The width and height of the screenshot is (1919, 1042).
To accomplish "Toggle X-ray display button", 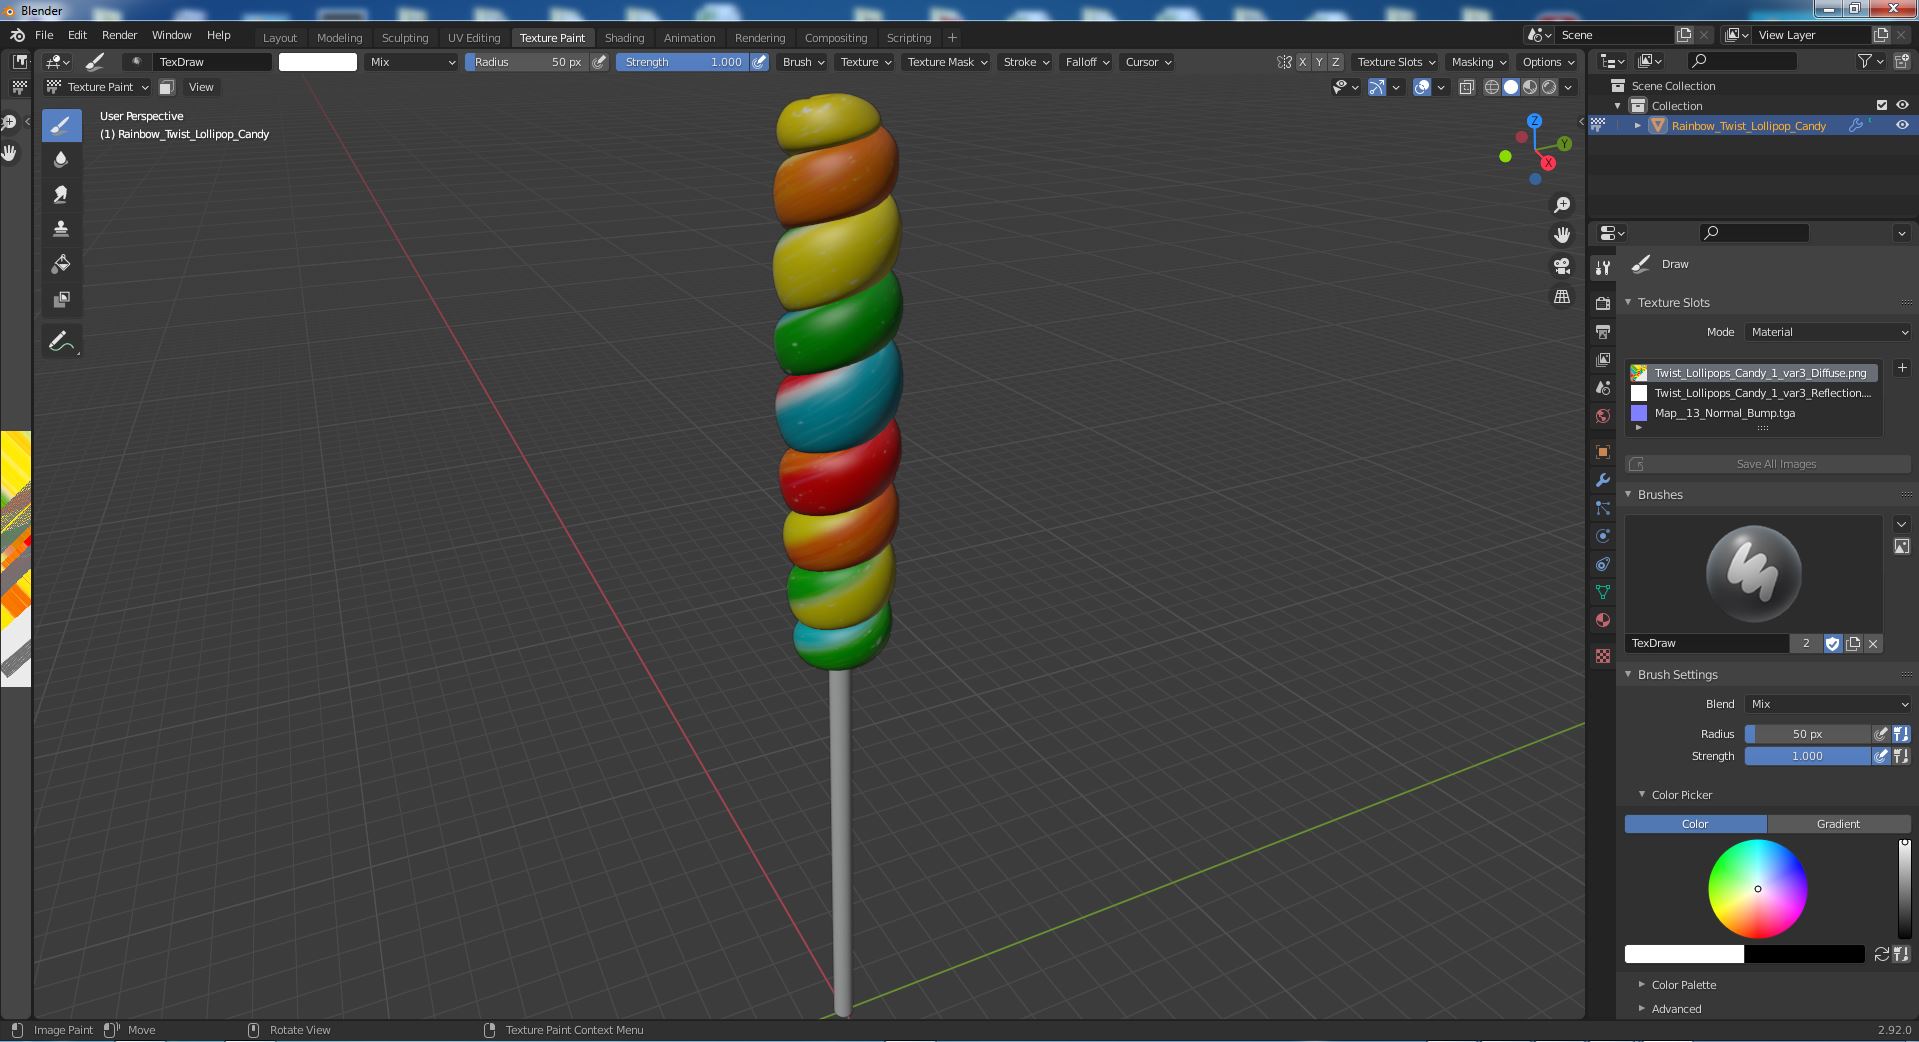I will click(1466, 87).
